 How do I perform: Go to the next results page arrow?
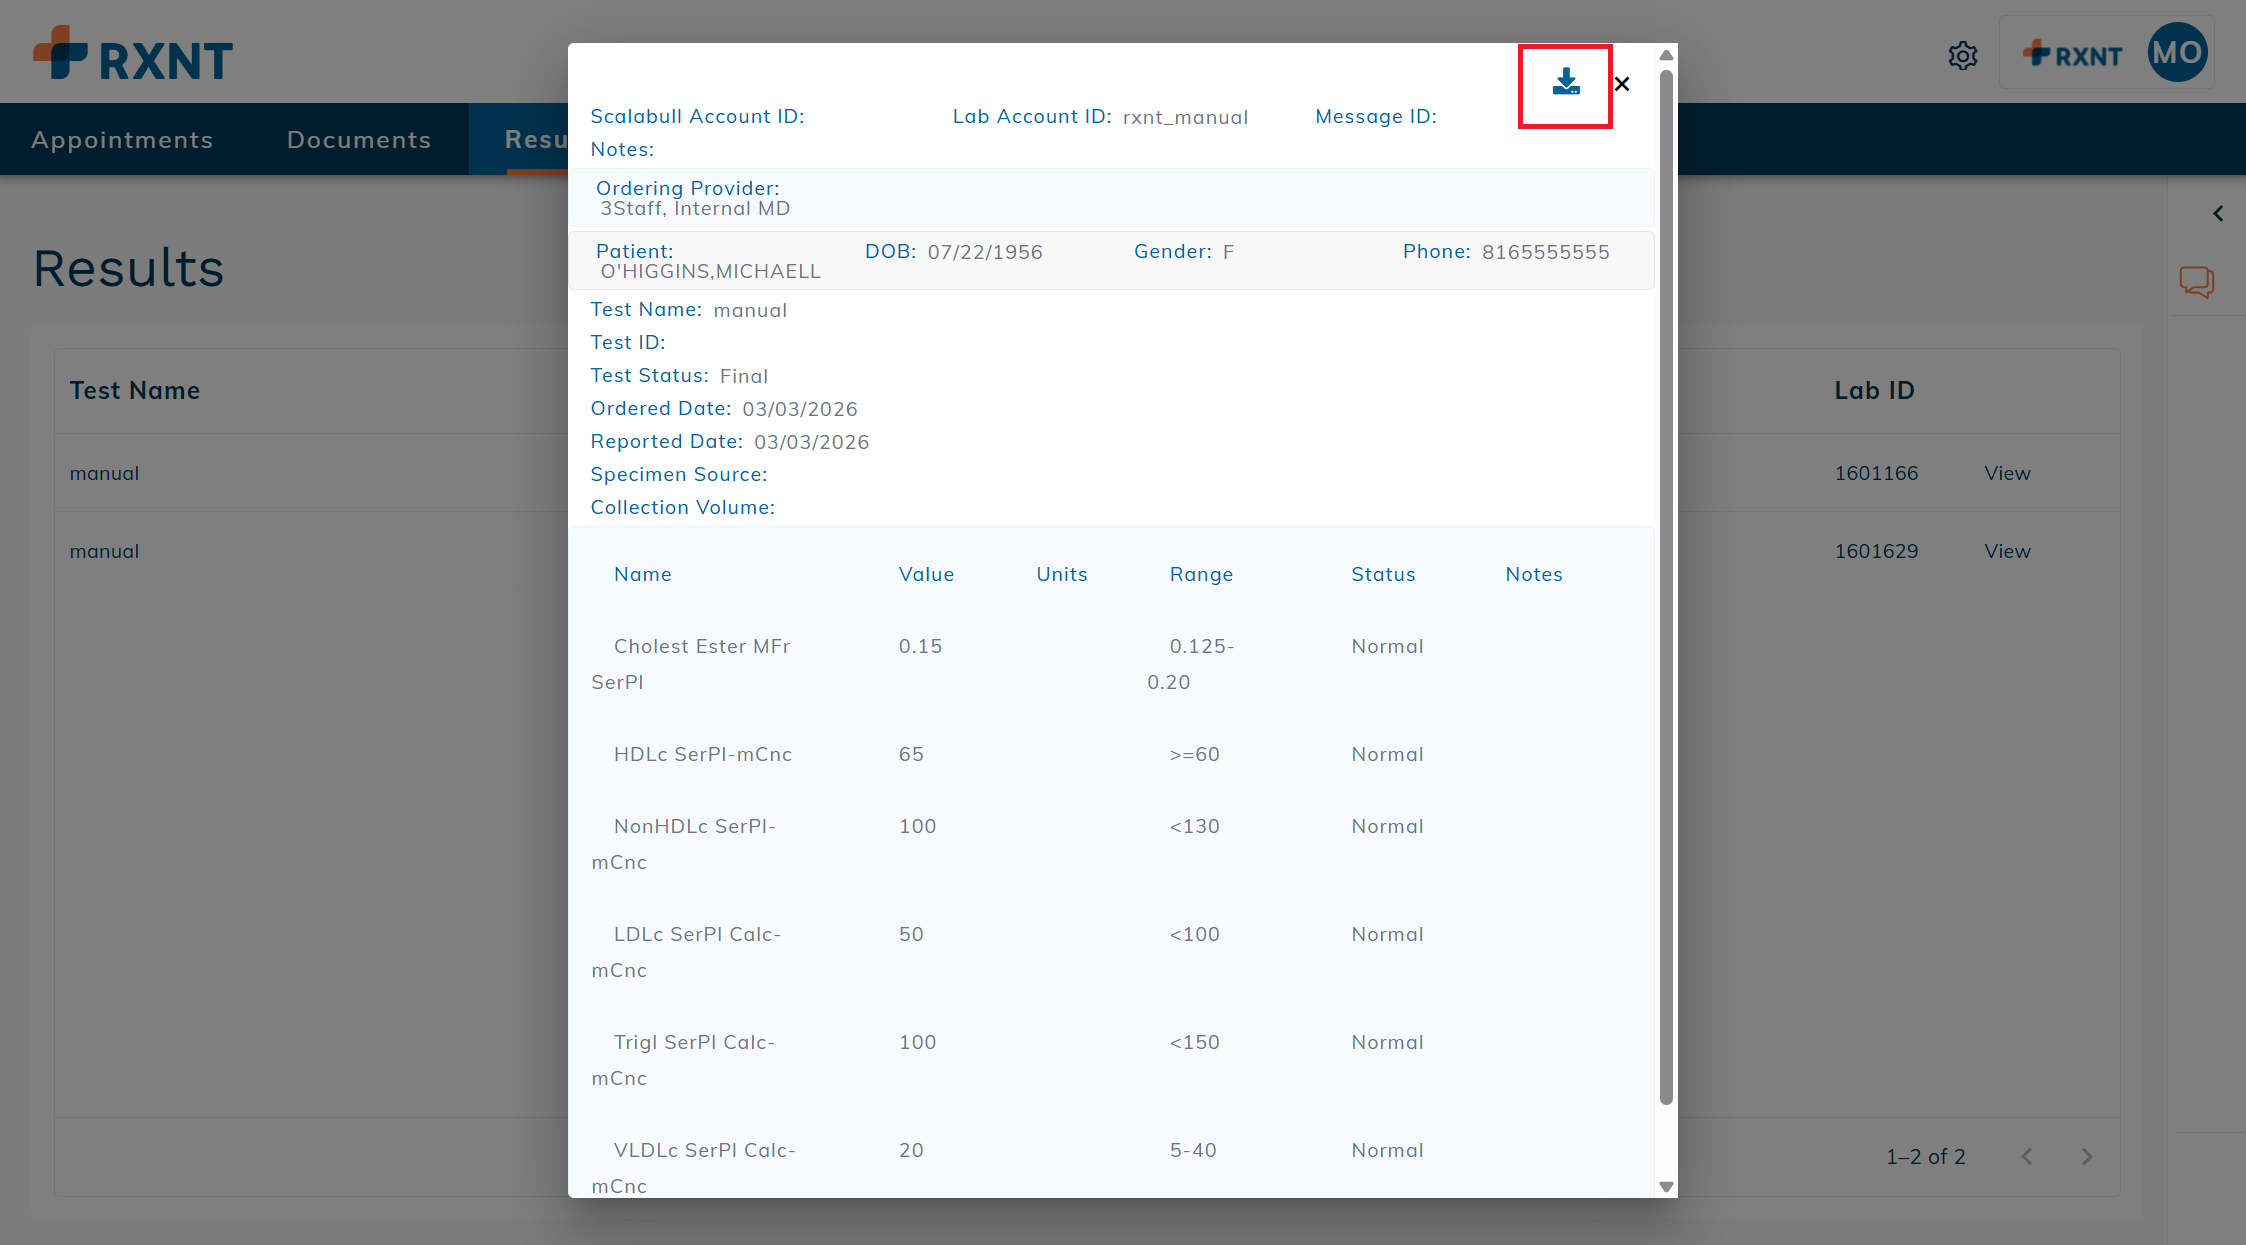point(2087,1157)
